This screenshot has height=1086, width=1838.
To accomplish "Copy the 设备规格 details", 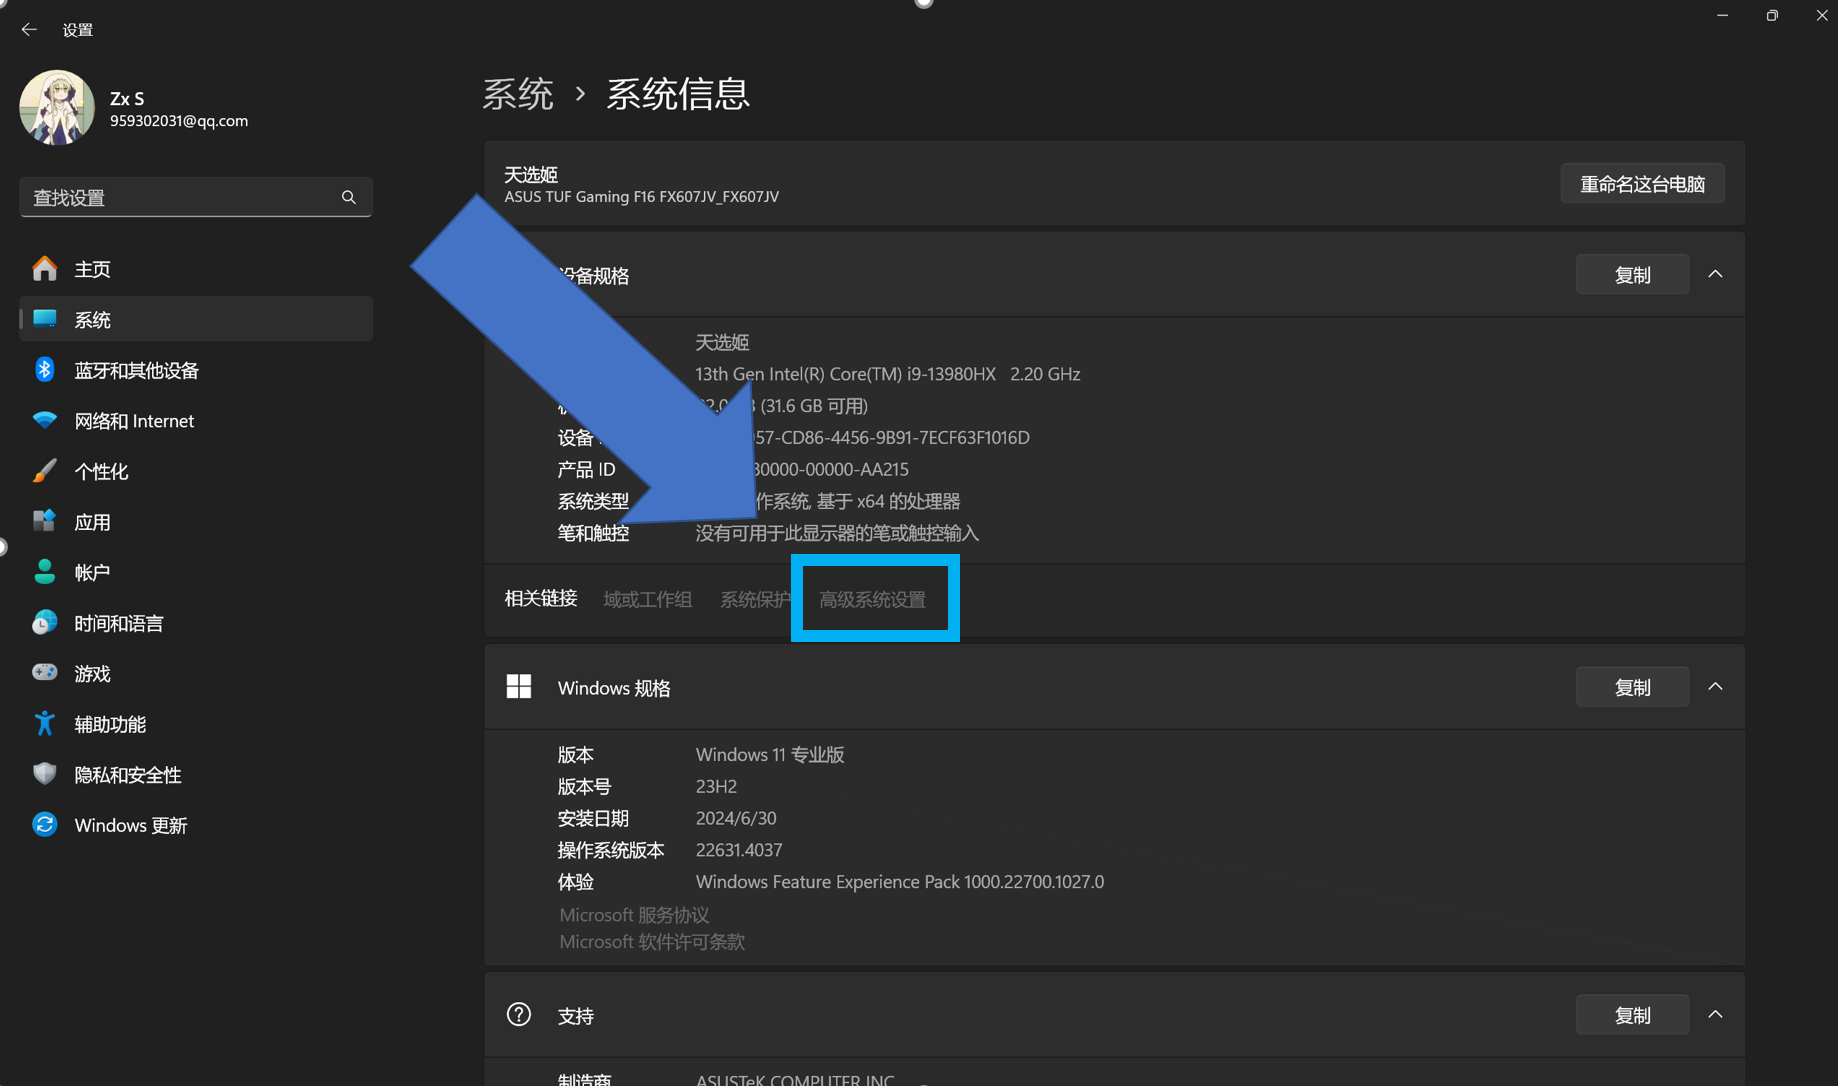I will [x=1632, y=275].
